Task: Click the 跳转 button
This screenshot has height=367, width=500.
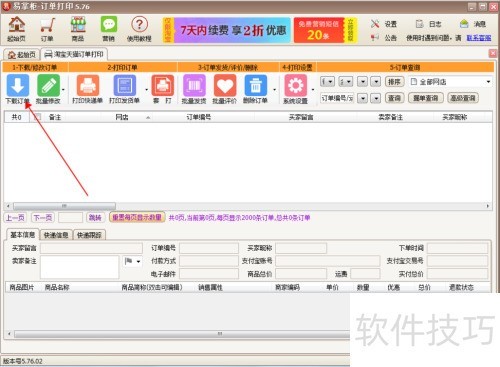Action: (x=95, y=218)
